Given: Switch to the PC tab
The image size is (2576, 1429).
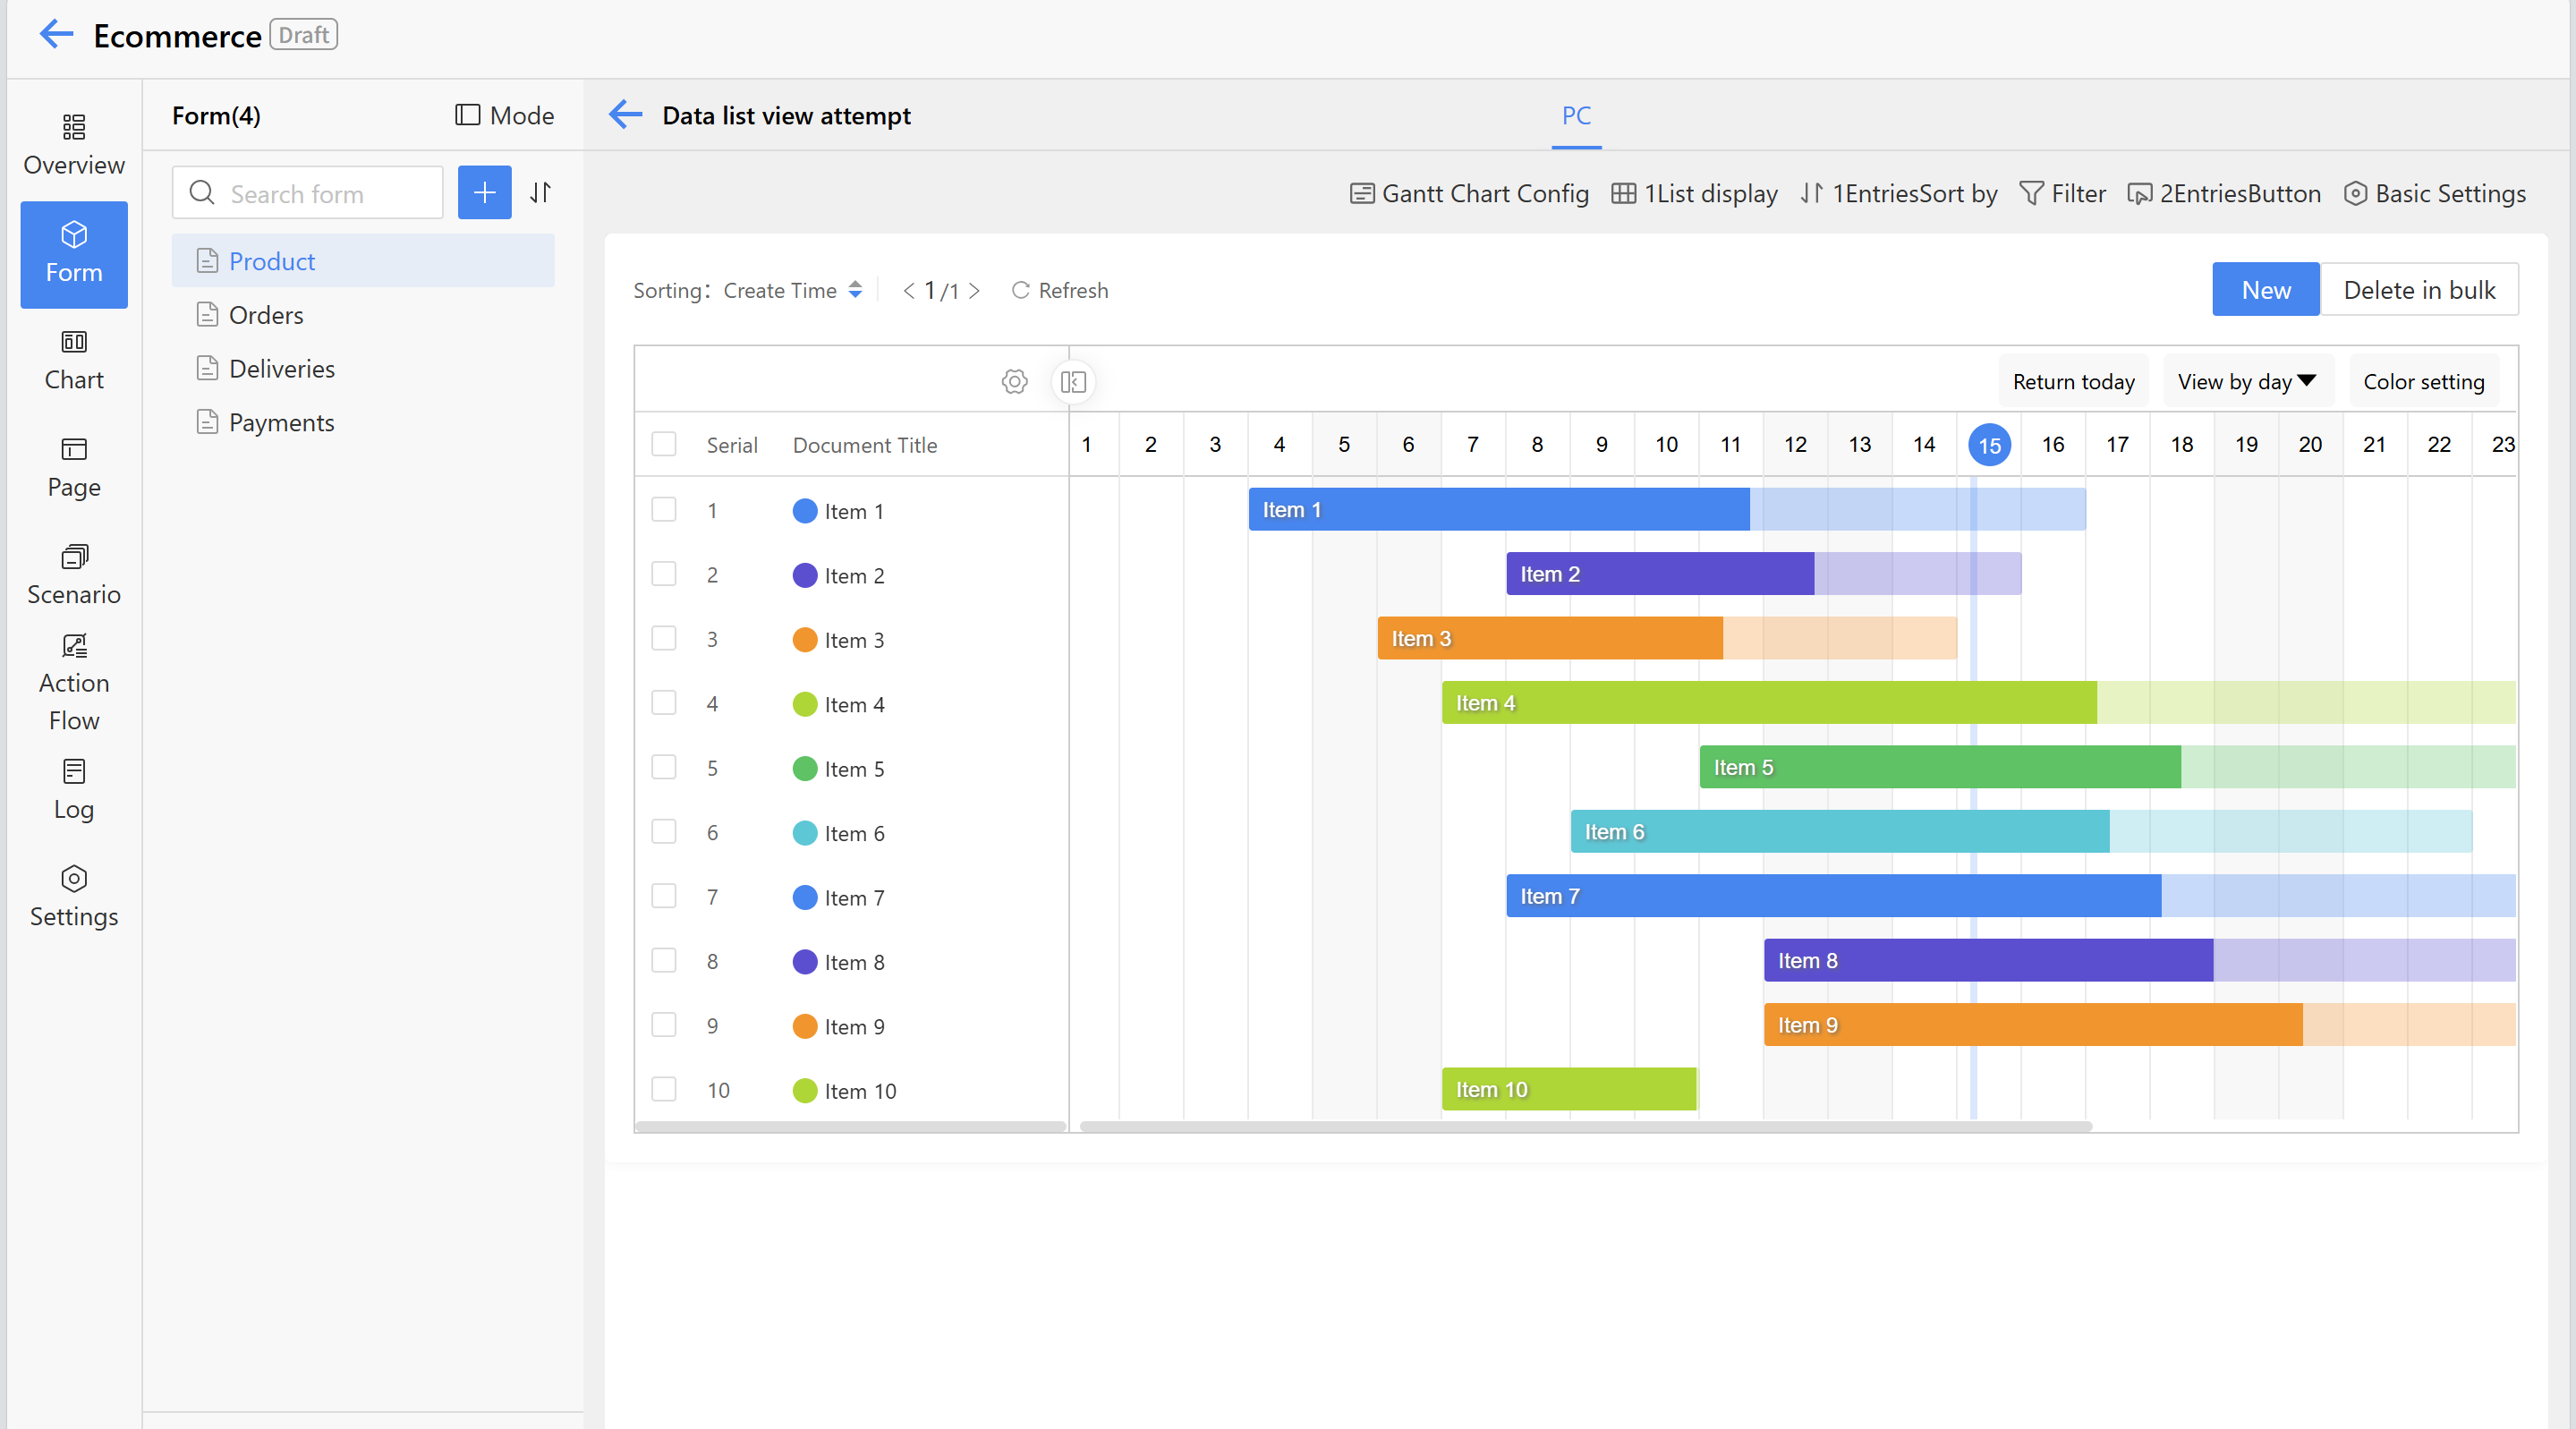Looking at the screenshot, I should tap(1576, 116).
